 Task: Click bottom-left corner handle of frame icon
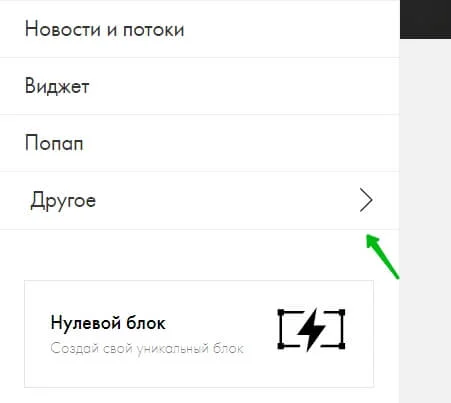click(281, 346)
